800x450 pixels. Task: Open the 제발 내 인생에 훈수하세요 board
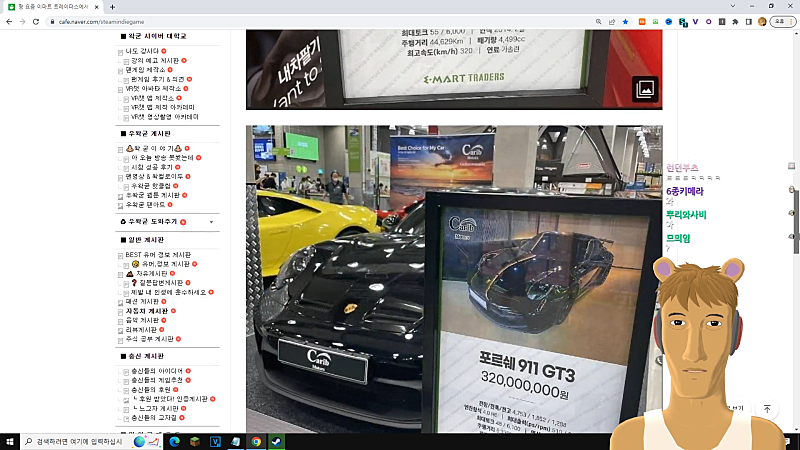168,292
